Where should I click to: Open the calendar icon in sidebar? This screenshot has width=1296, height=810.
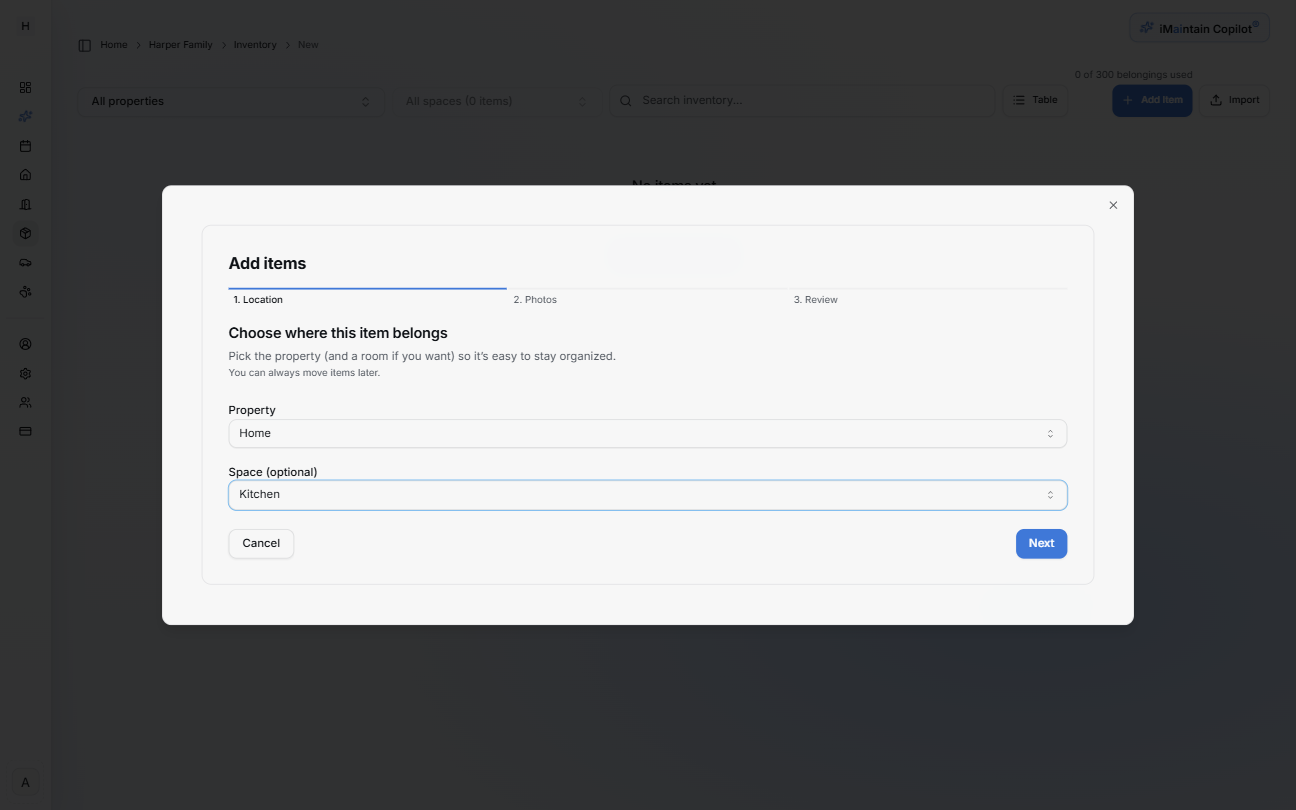coord(25,145)
